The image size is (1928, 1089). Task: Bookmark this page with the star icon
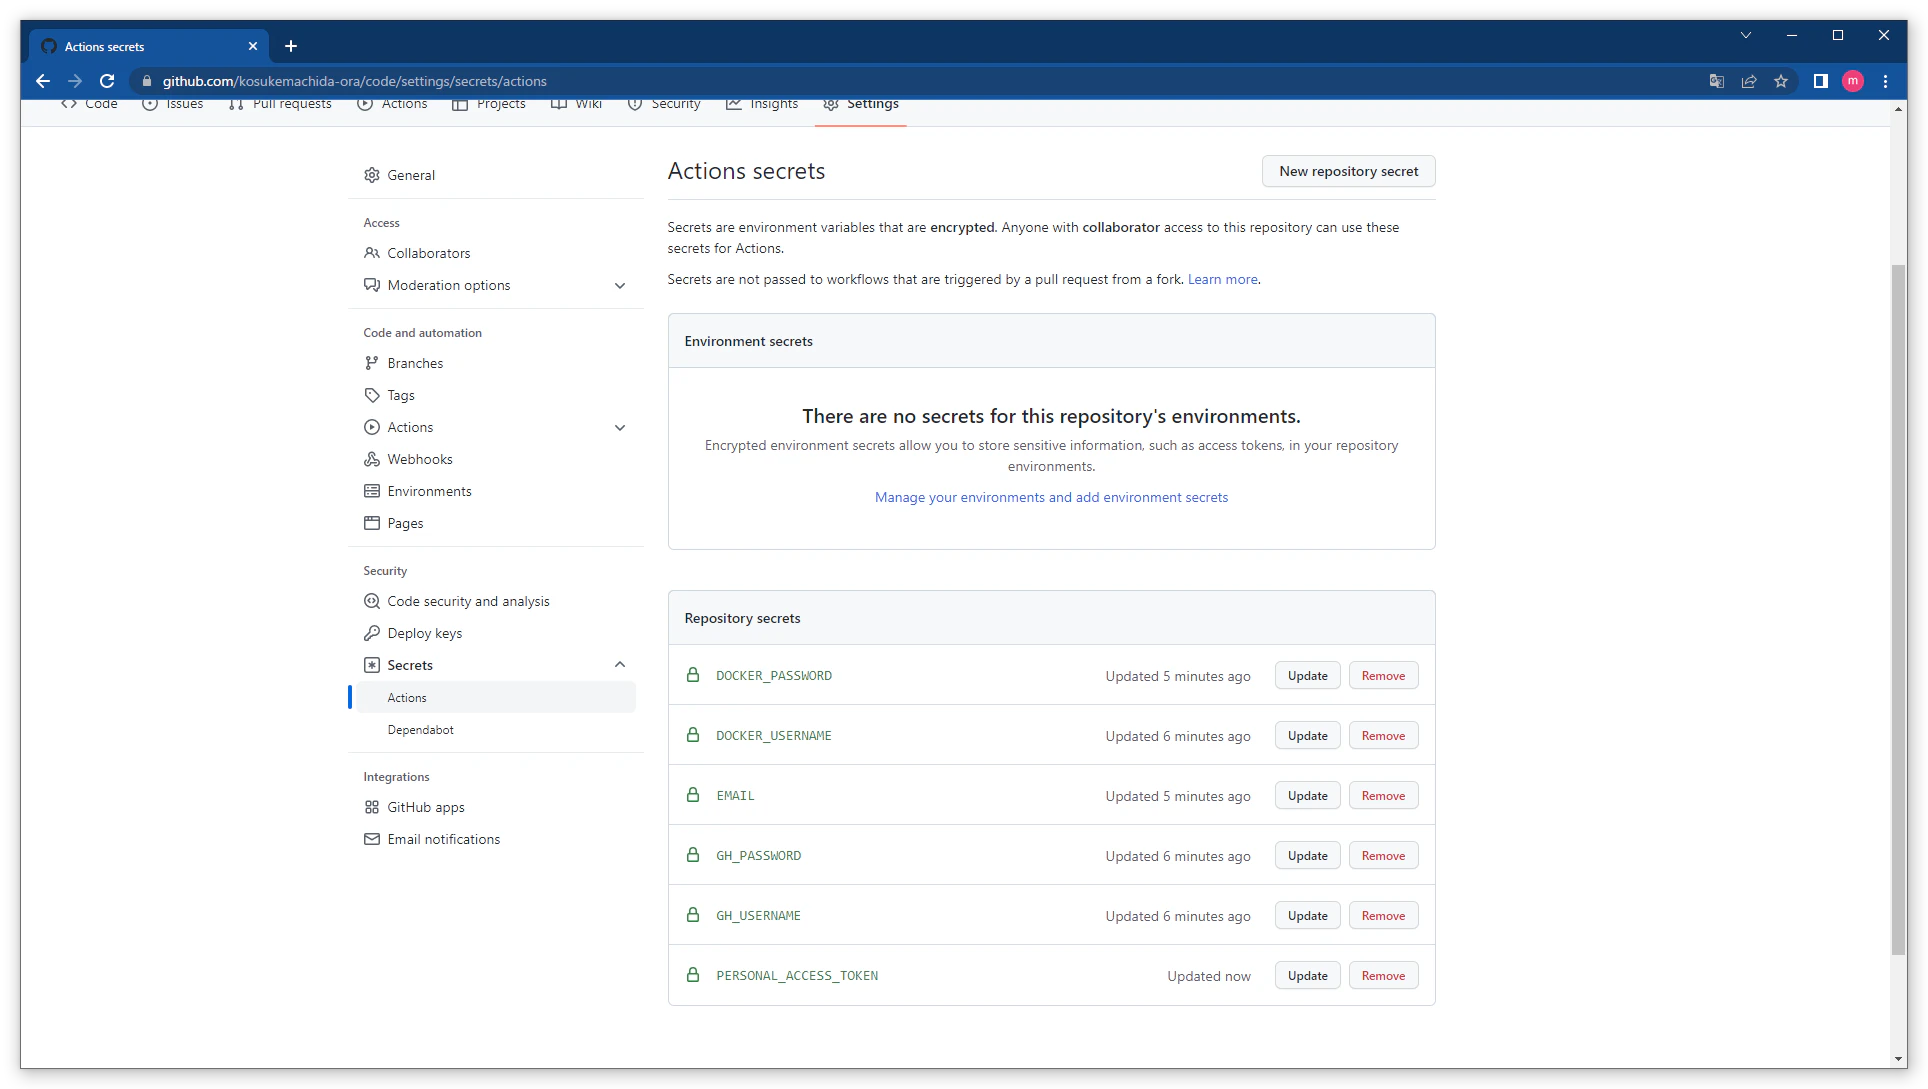coord(1781,81)
